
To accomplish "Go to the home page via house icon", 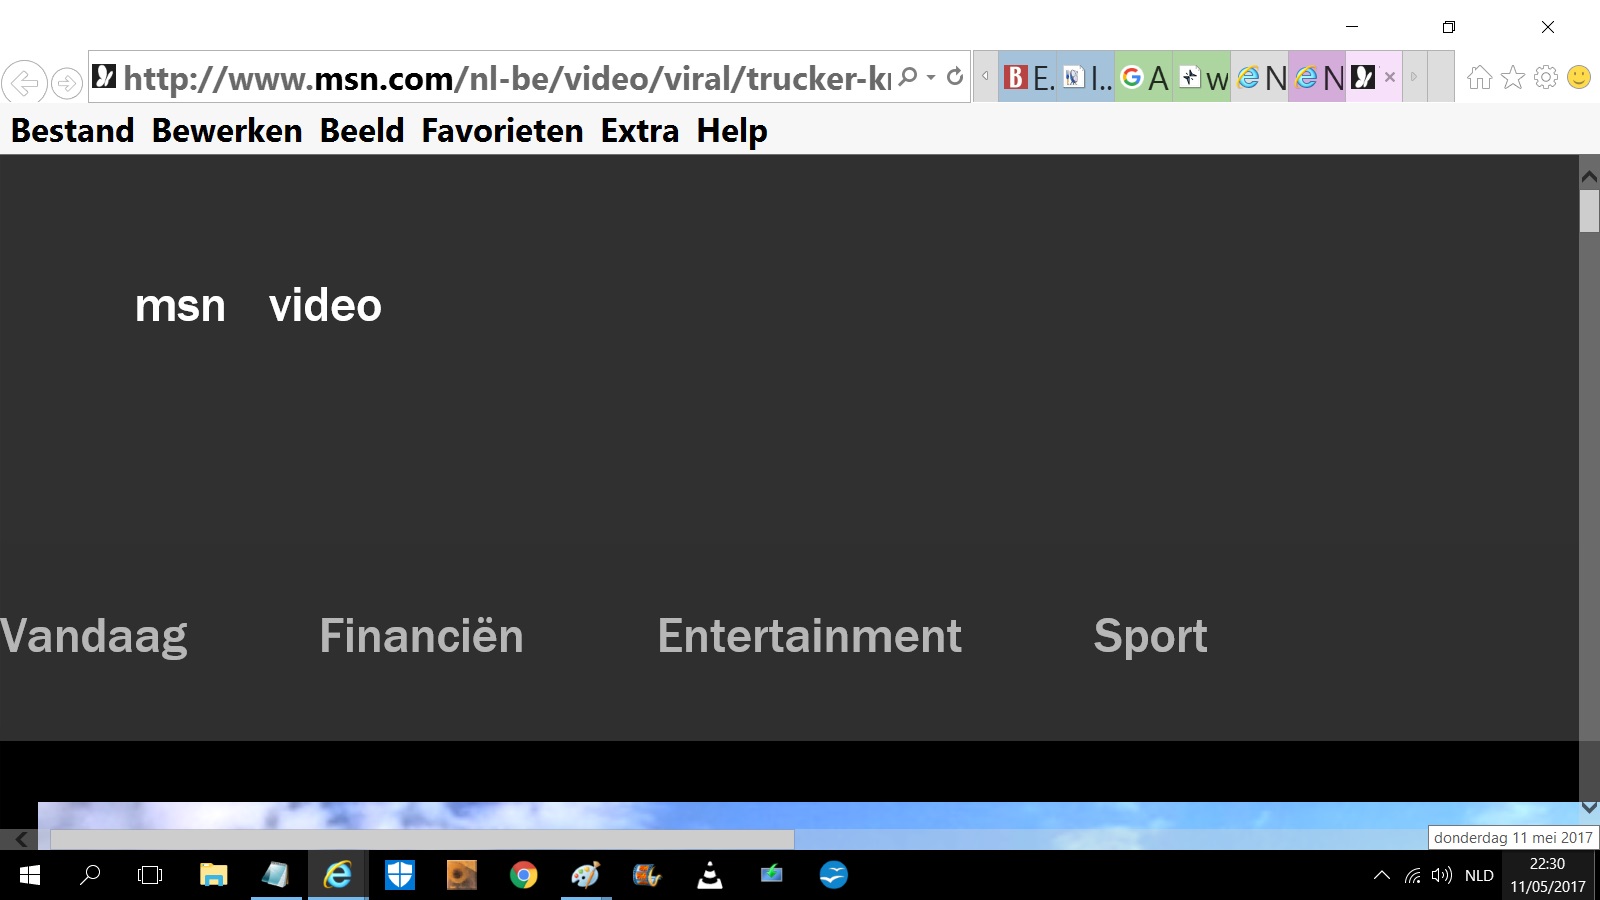I will click(x=1480, y=77).
